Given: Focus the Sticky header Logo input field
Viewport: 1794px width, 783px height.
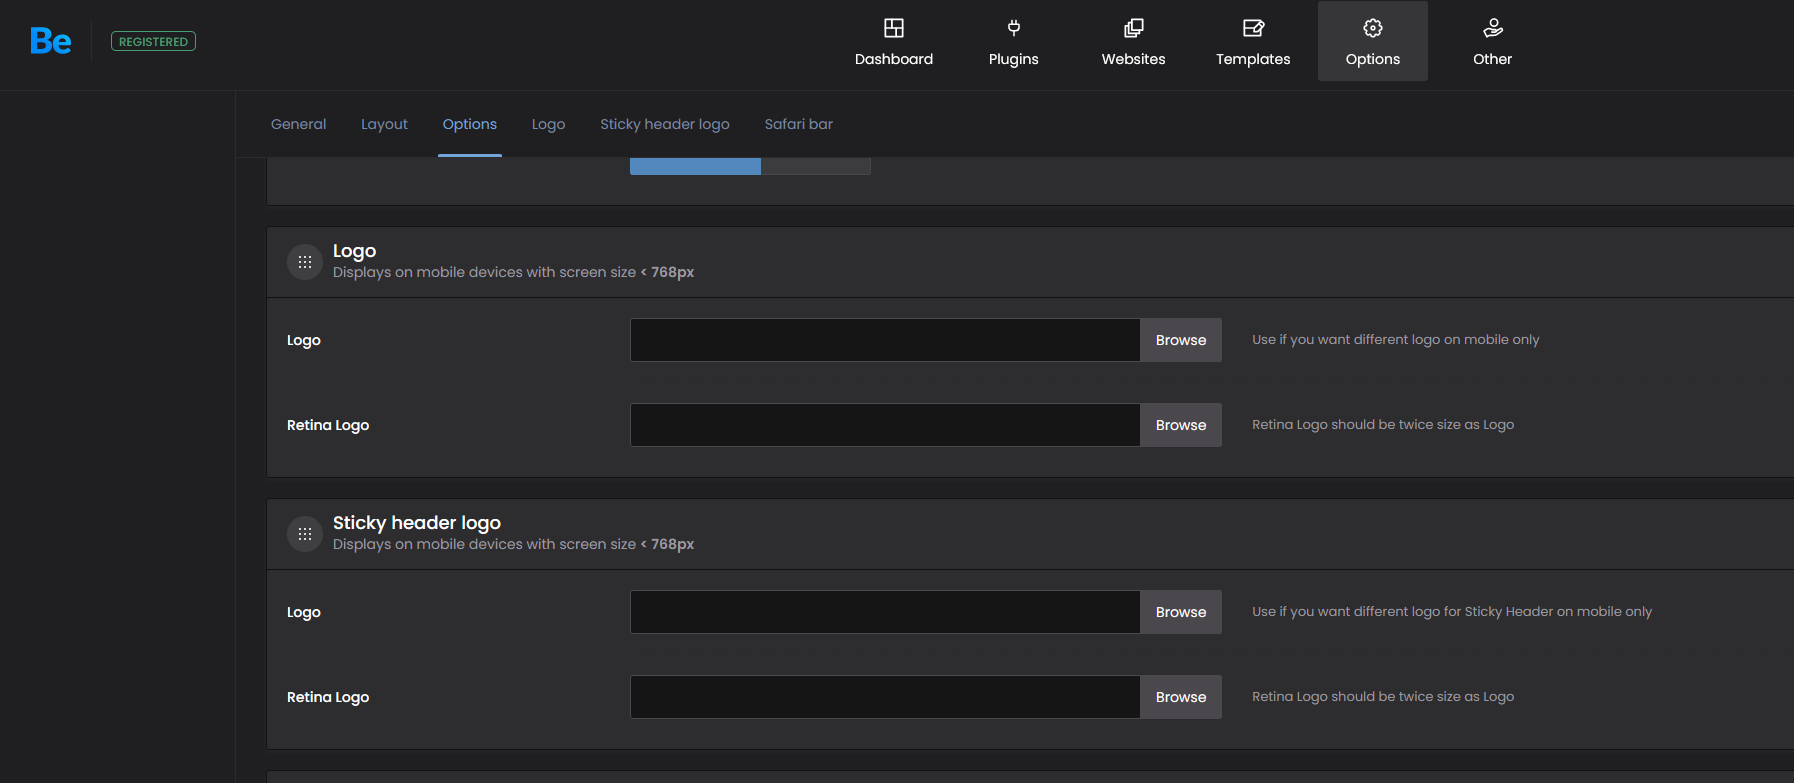Looking at the screenshot, I should point(885,612).
